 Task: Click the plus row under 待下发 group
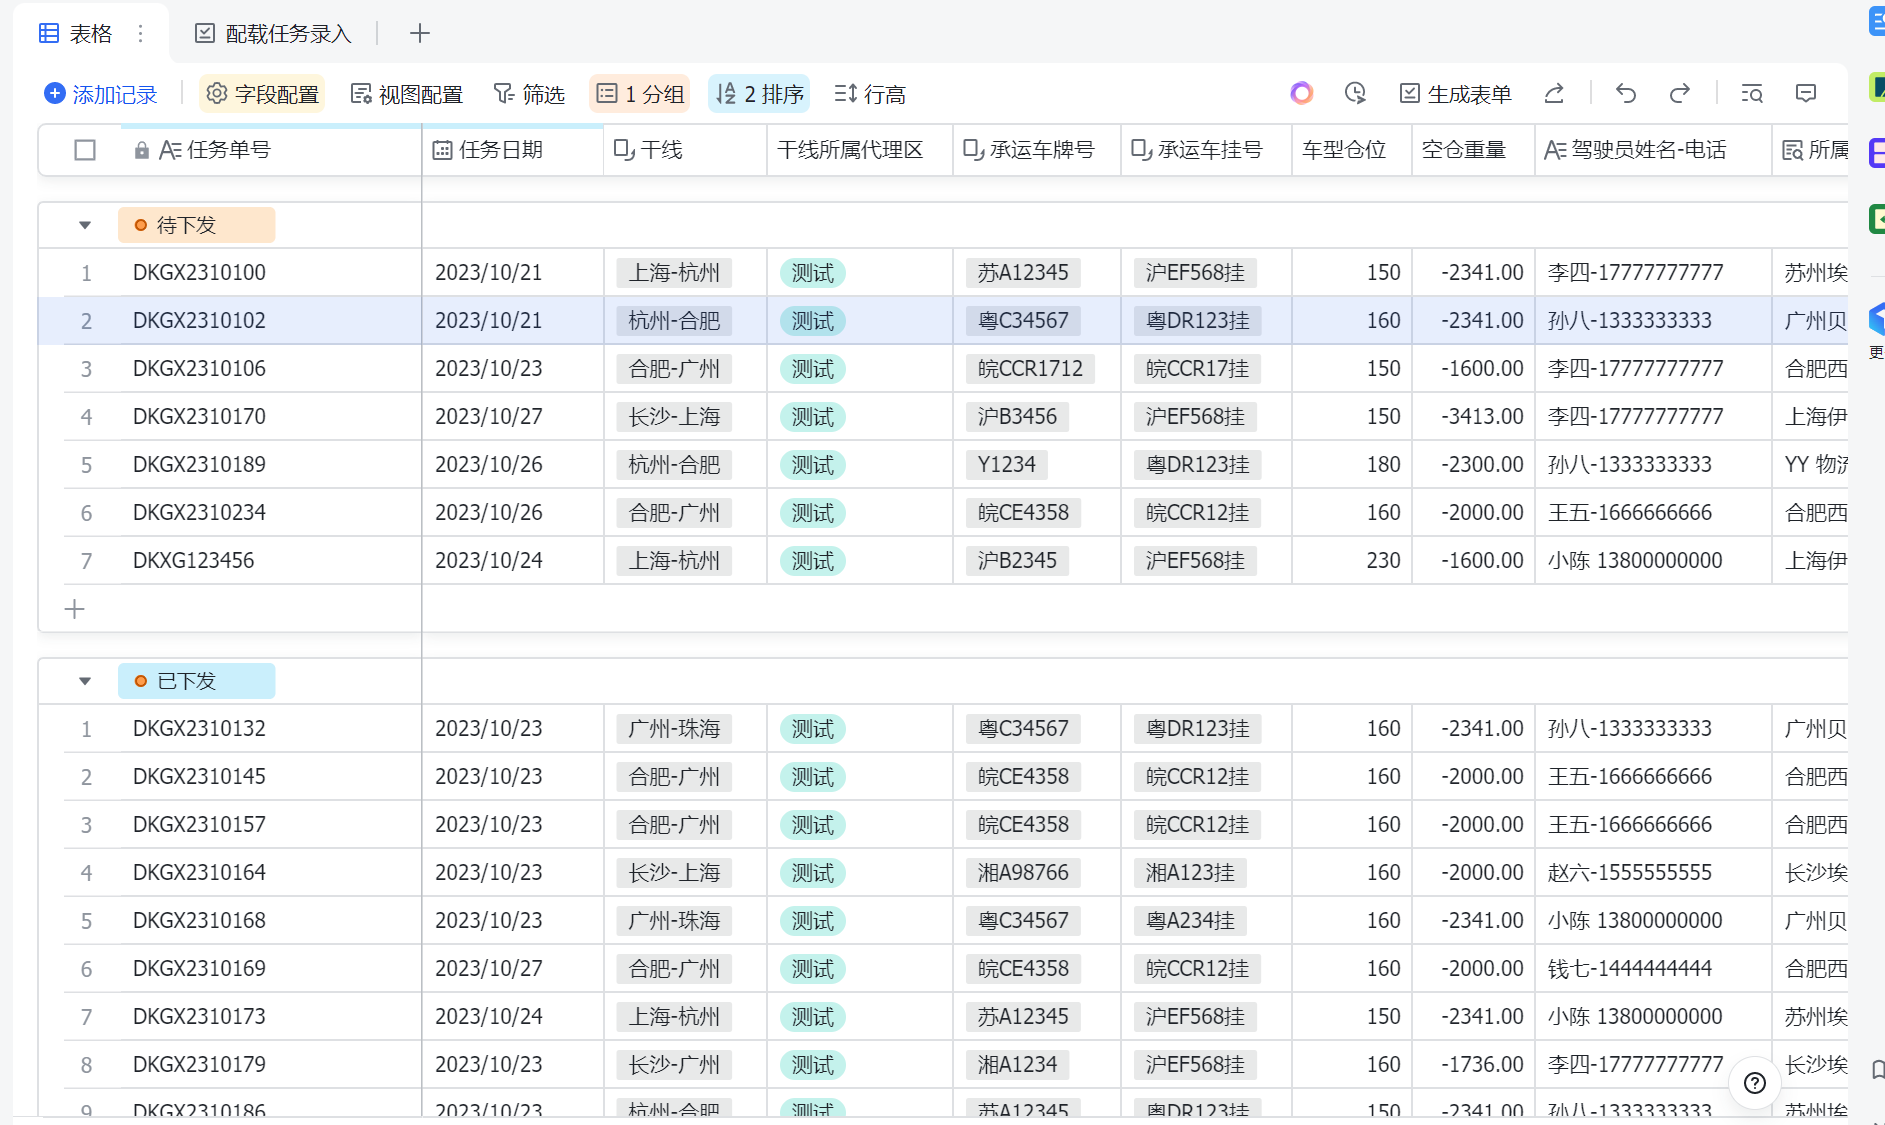(75, 609)
